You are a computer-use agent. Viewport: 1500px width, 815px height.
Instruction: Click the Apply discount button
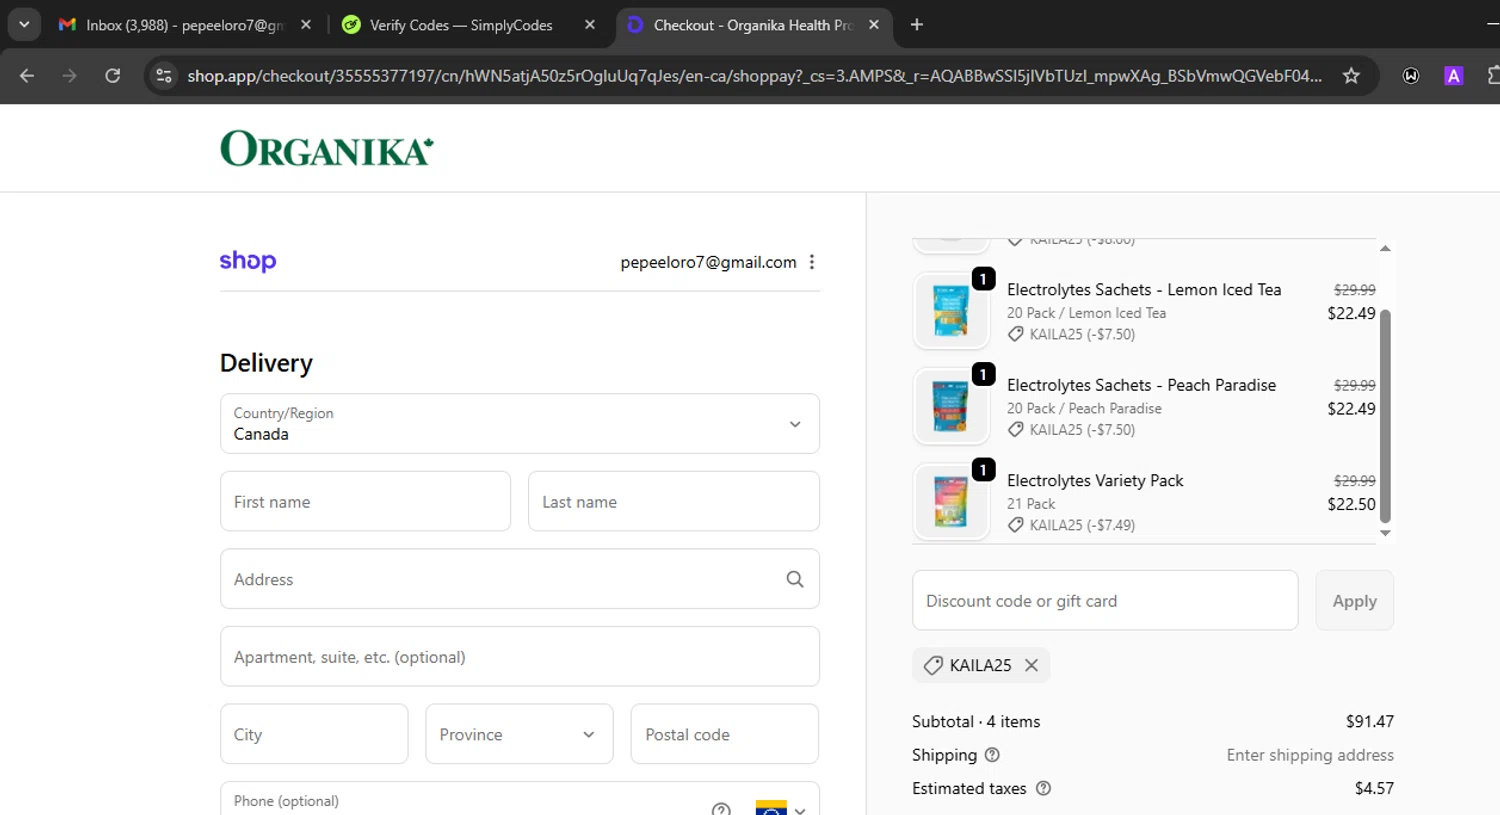click(1355, 601)
